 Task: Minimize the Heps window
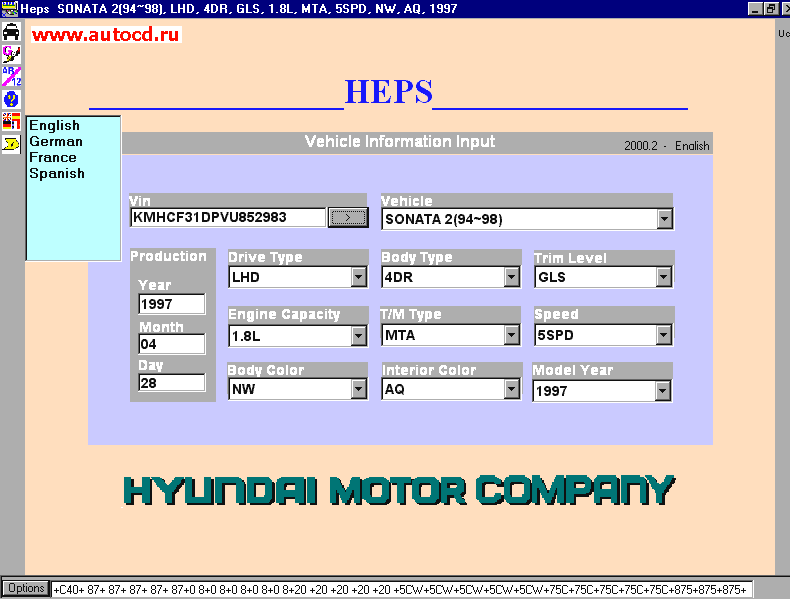754,9
